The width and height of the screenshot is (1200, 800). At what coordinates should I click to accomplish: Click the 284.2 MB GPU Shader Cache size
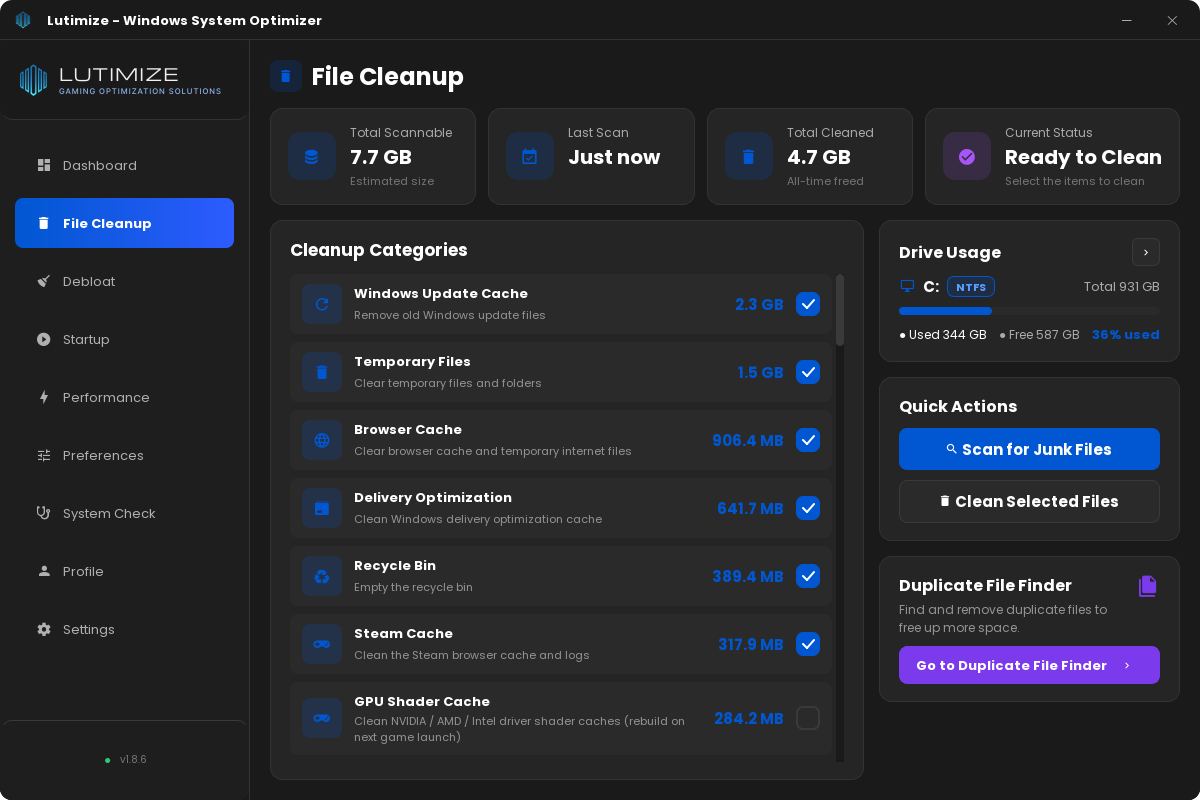click(x=749, y=718)
